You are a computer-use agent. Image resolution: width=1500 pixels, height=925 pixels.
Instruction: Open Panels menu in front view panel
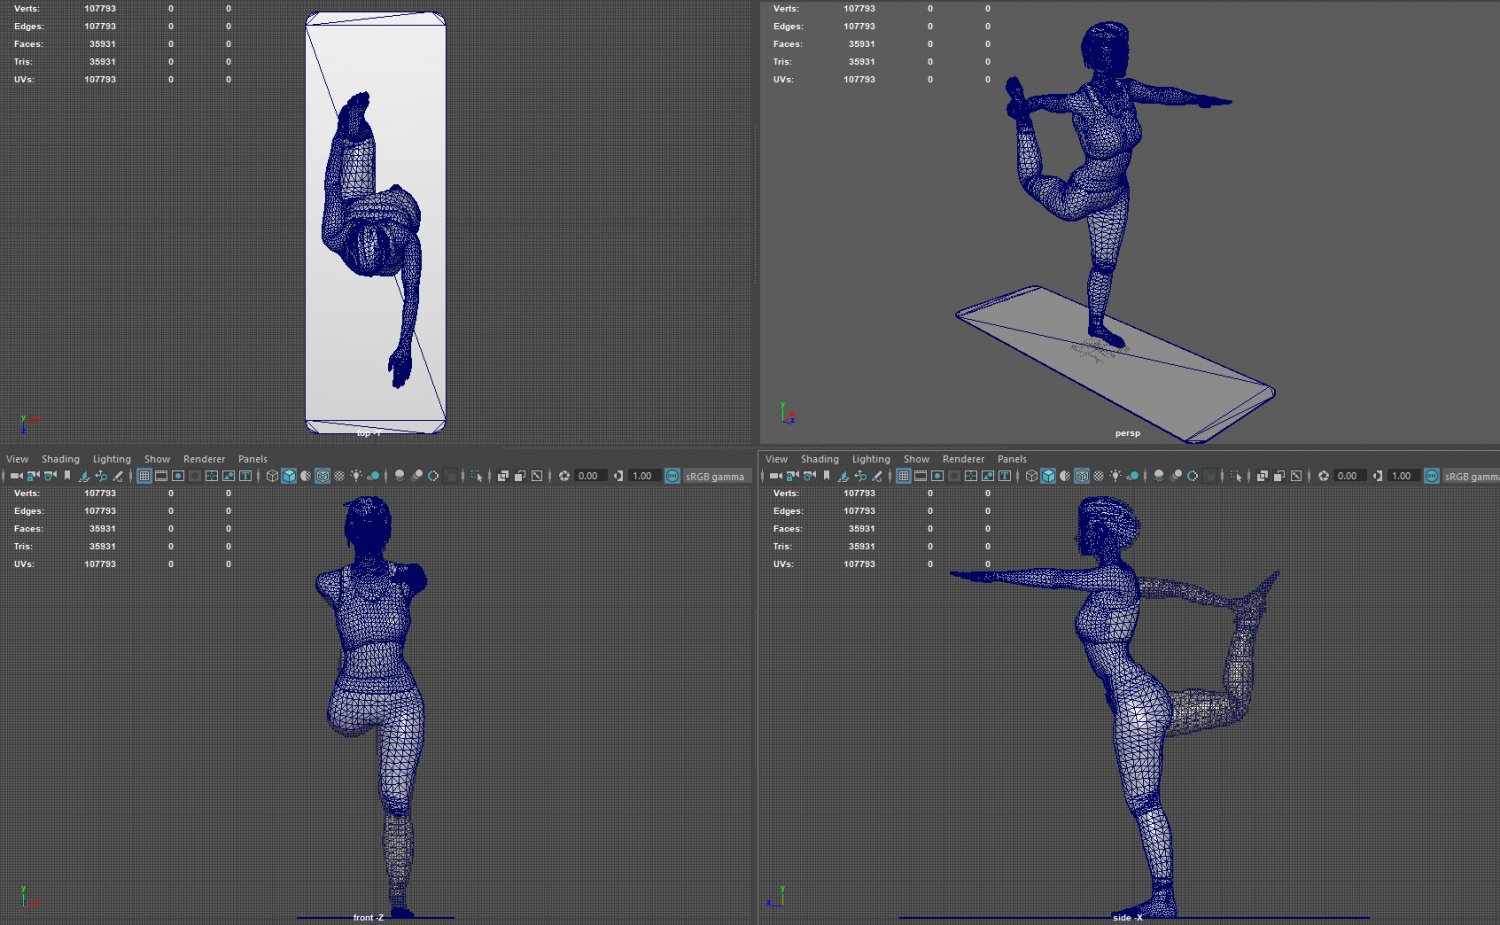[252, 459]
